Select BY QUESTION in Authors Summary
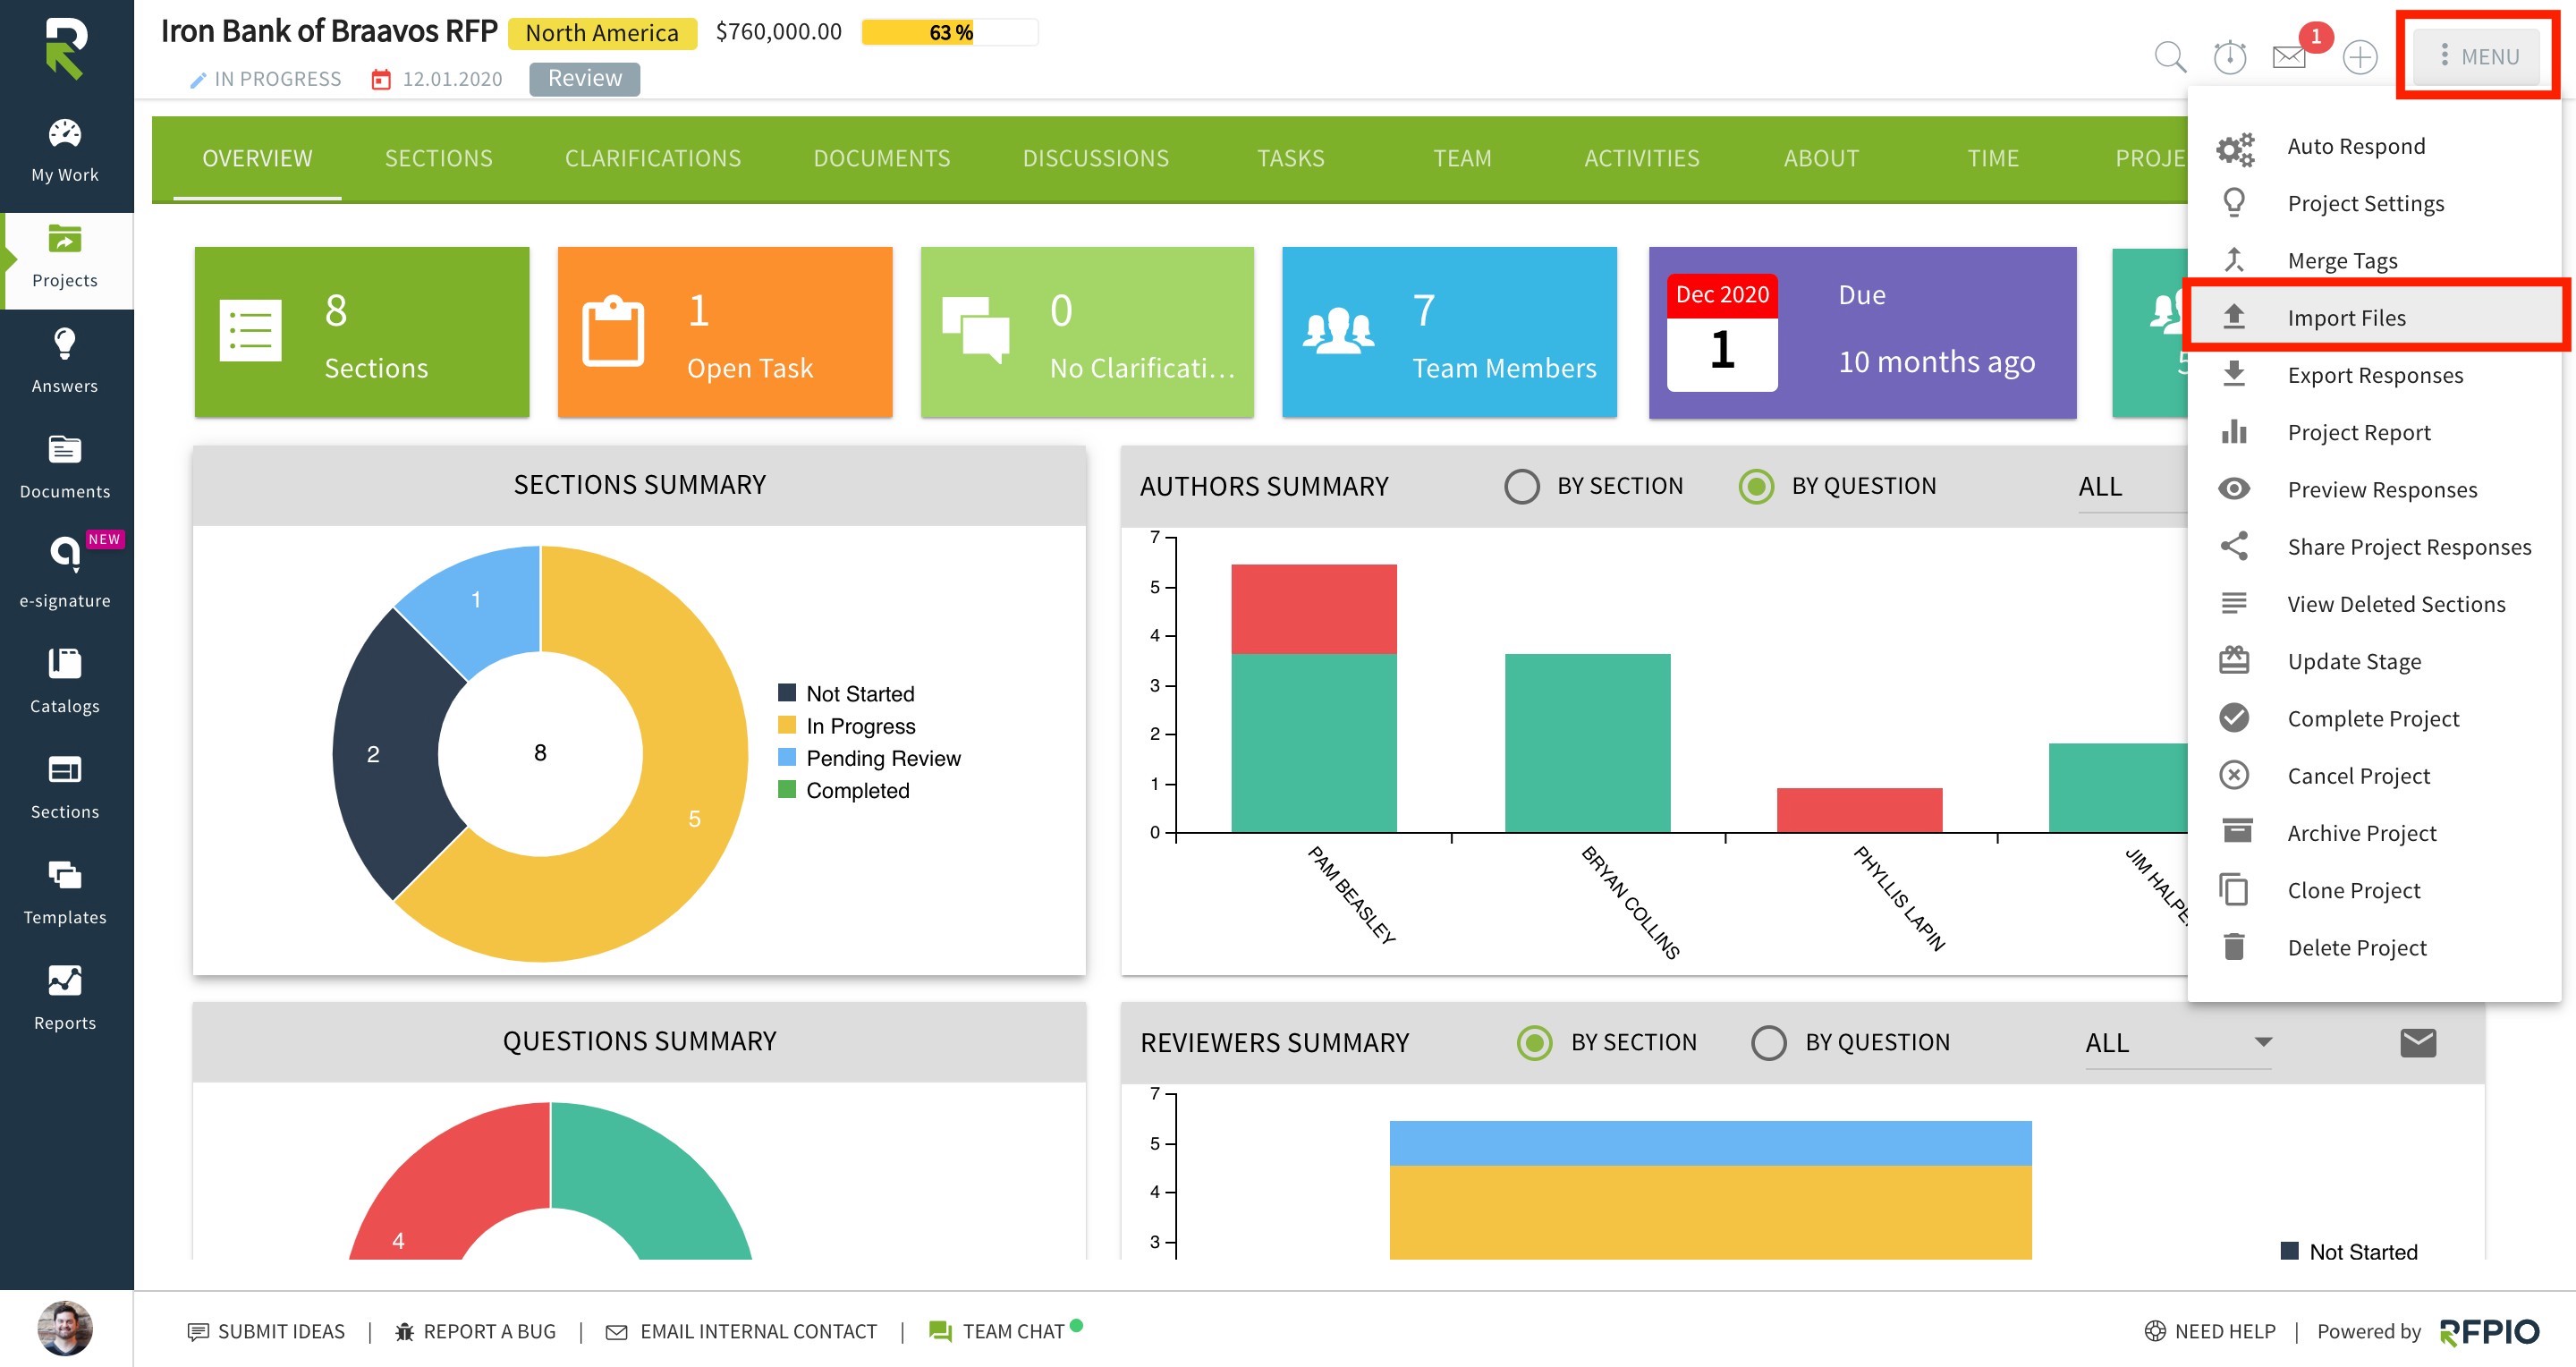Screen dimensions: 2576x1367 click(1755, 486)
